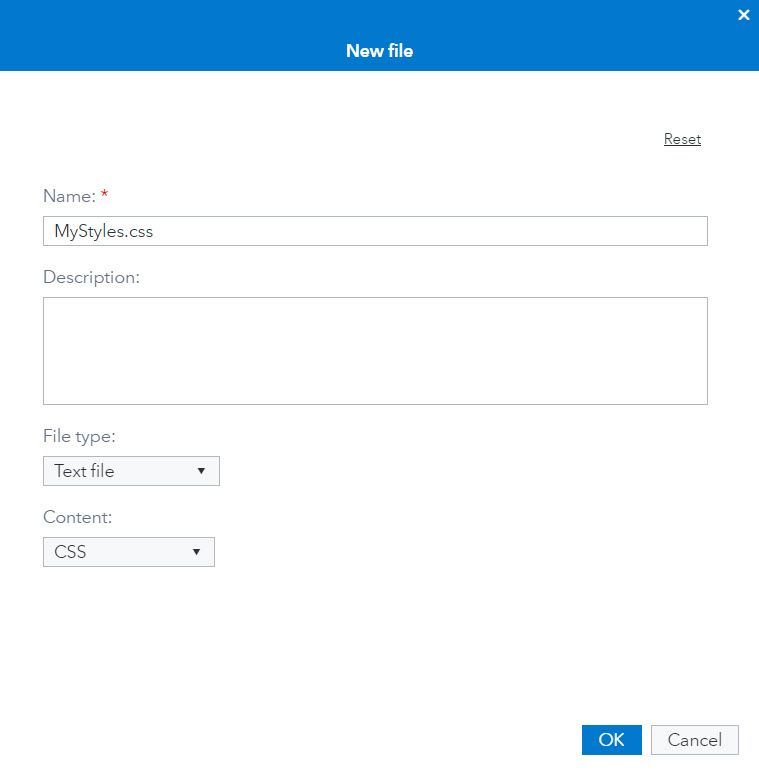The image size is (759, 775).
Task: Close the New file dialog with X
Action: [743, 15]
